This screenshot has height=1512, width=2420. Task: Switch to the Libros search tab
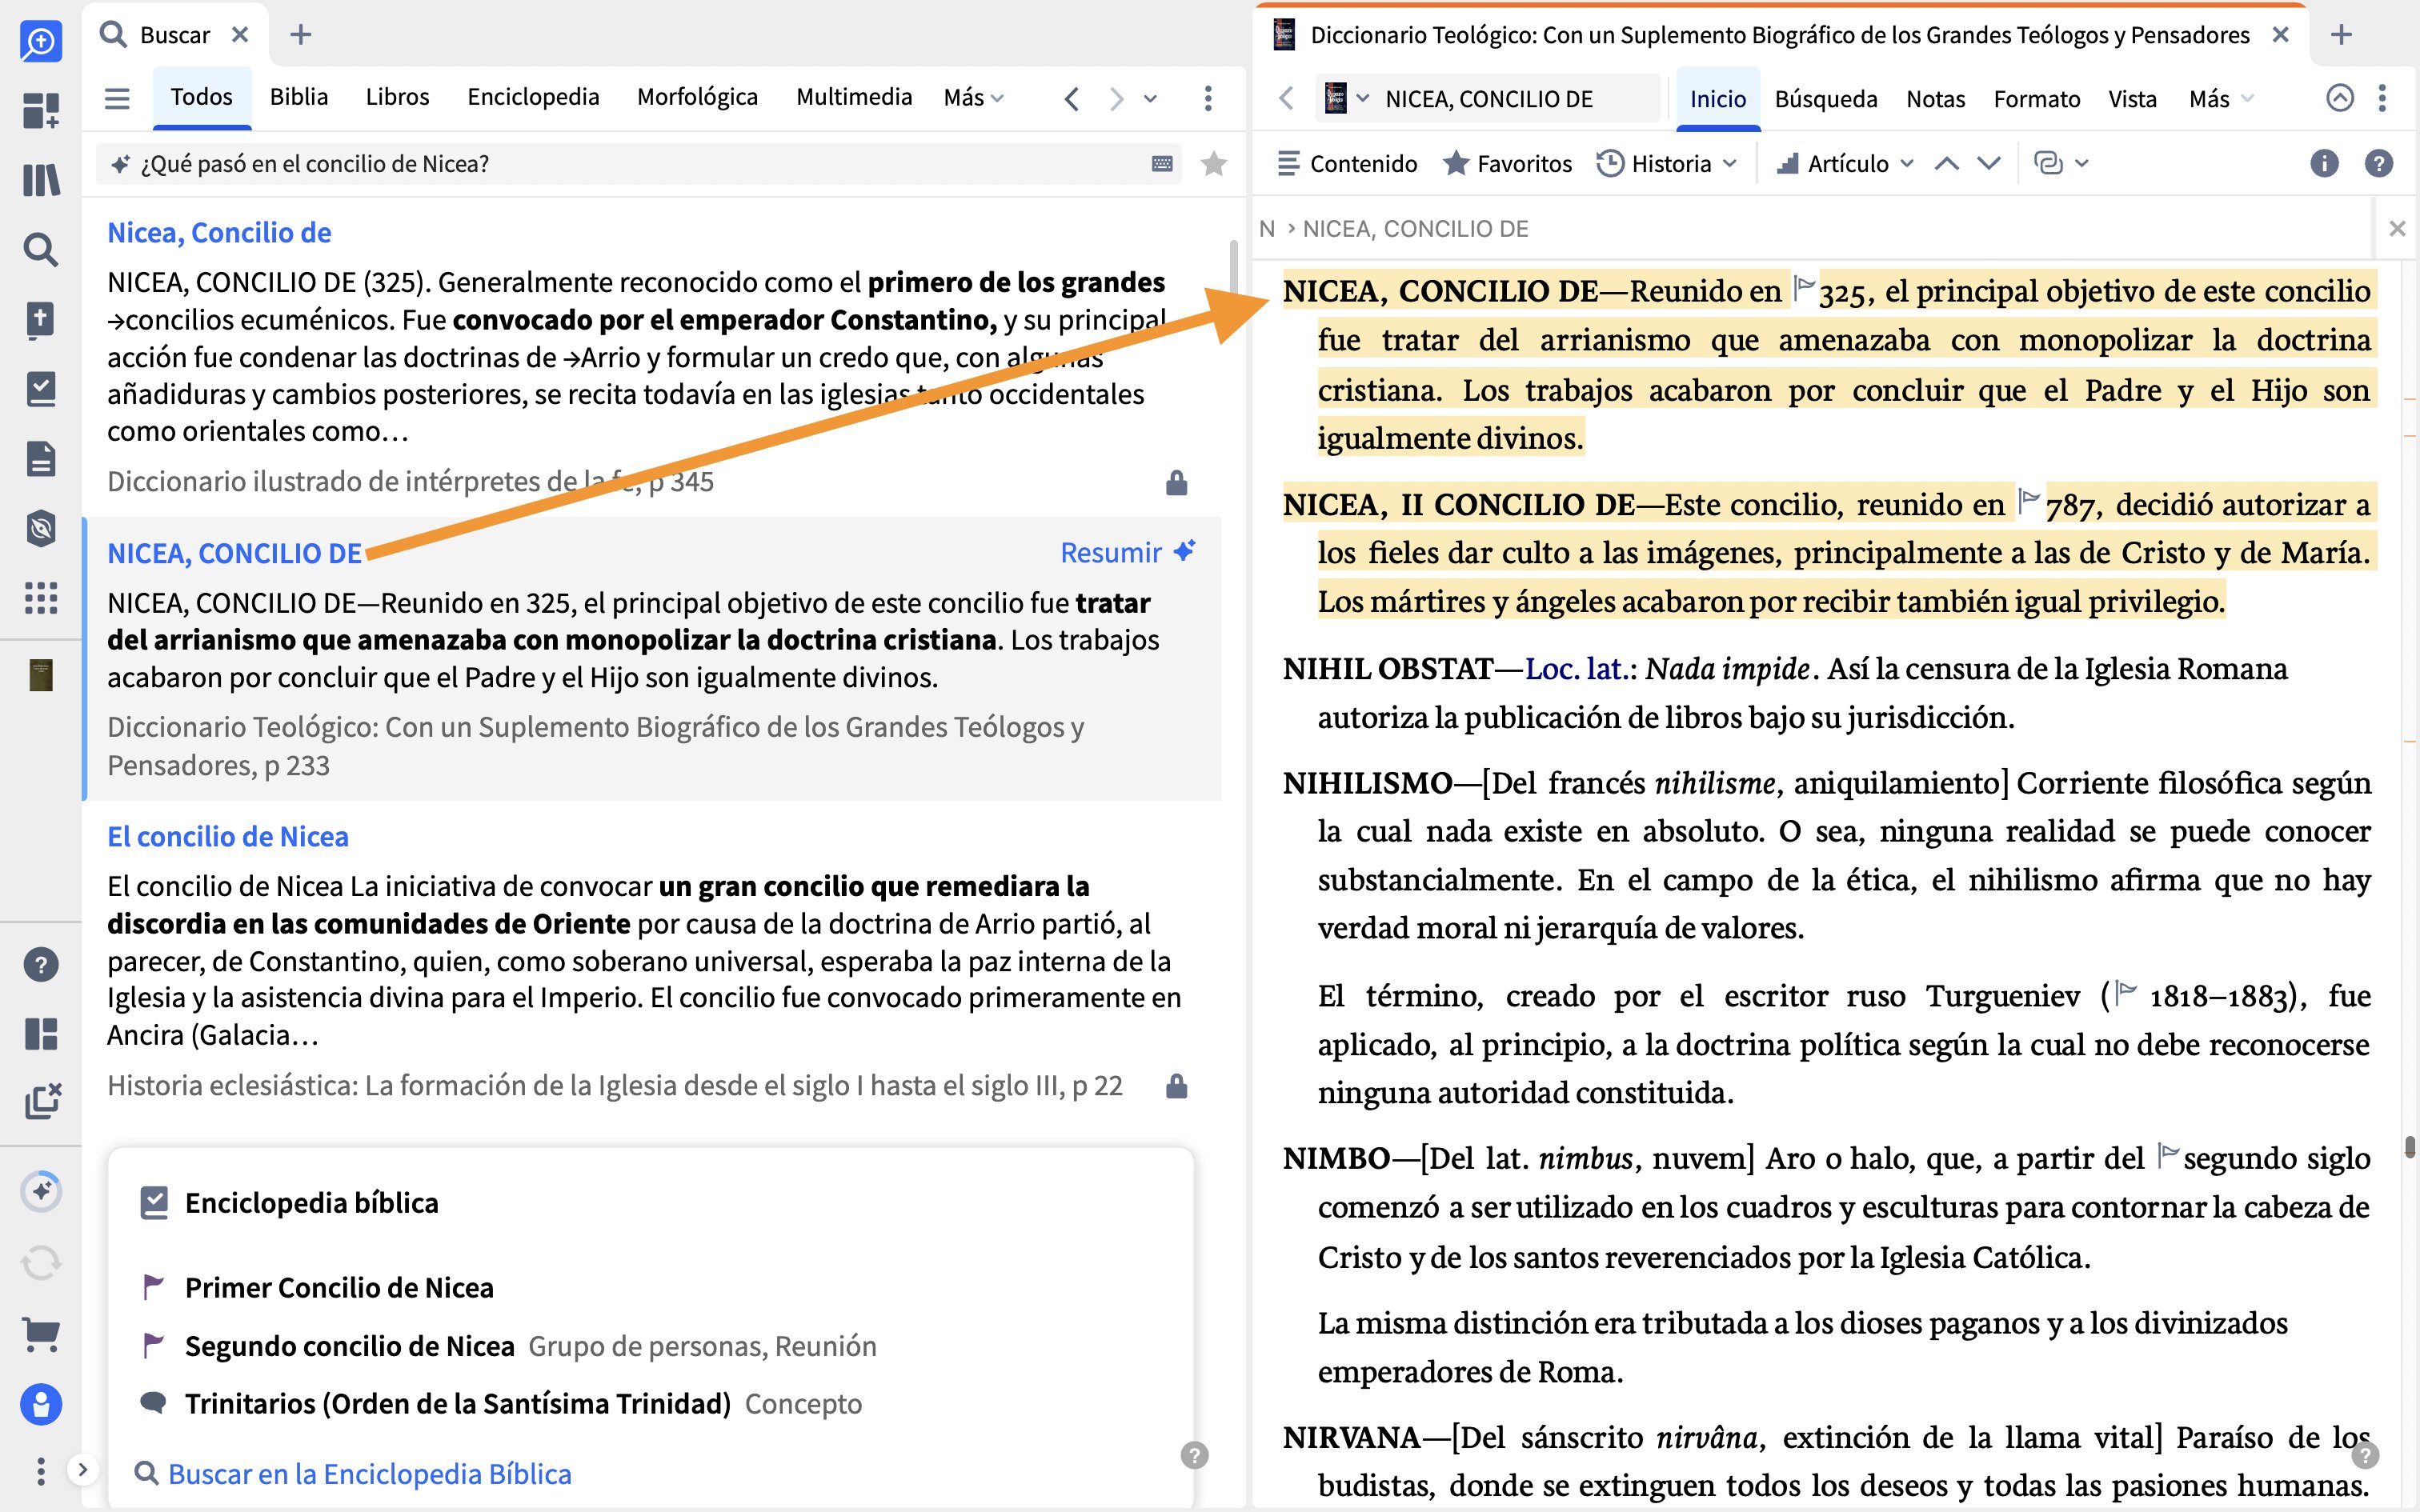(x=397, y=97)
